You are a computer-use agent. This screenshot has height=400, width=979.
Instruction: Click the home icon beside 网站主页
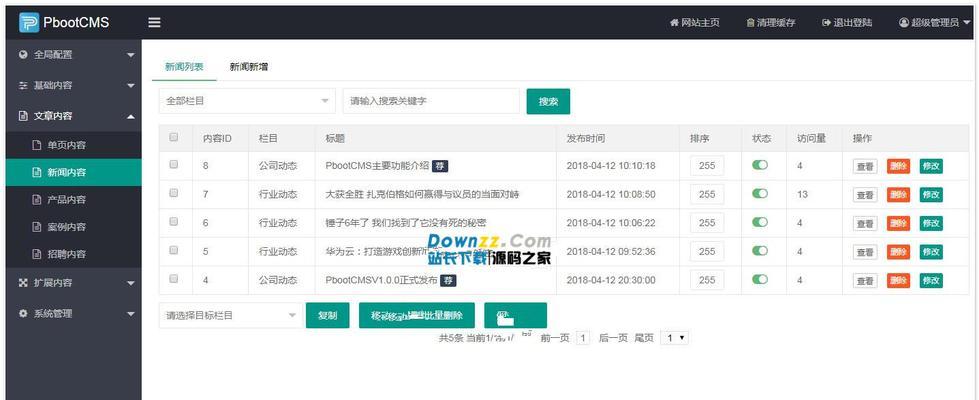click(x=674, y=22)
